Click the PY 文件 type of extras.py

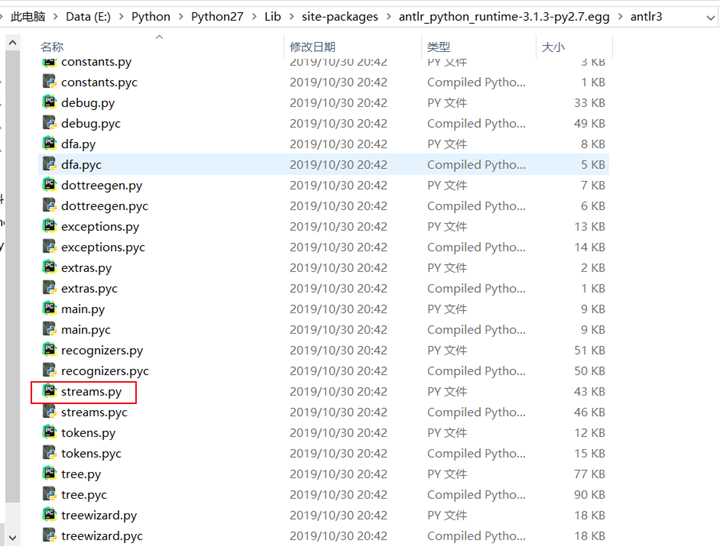pos(447,267)
